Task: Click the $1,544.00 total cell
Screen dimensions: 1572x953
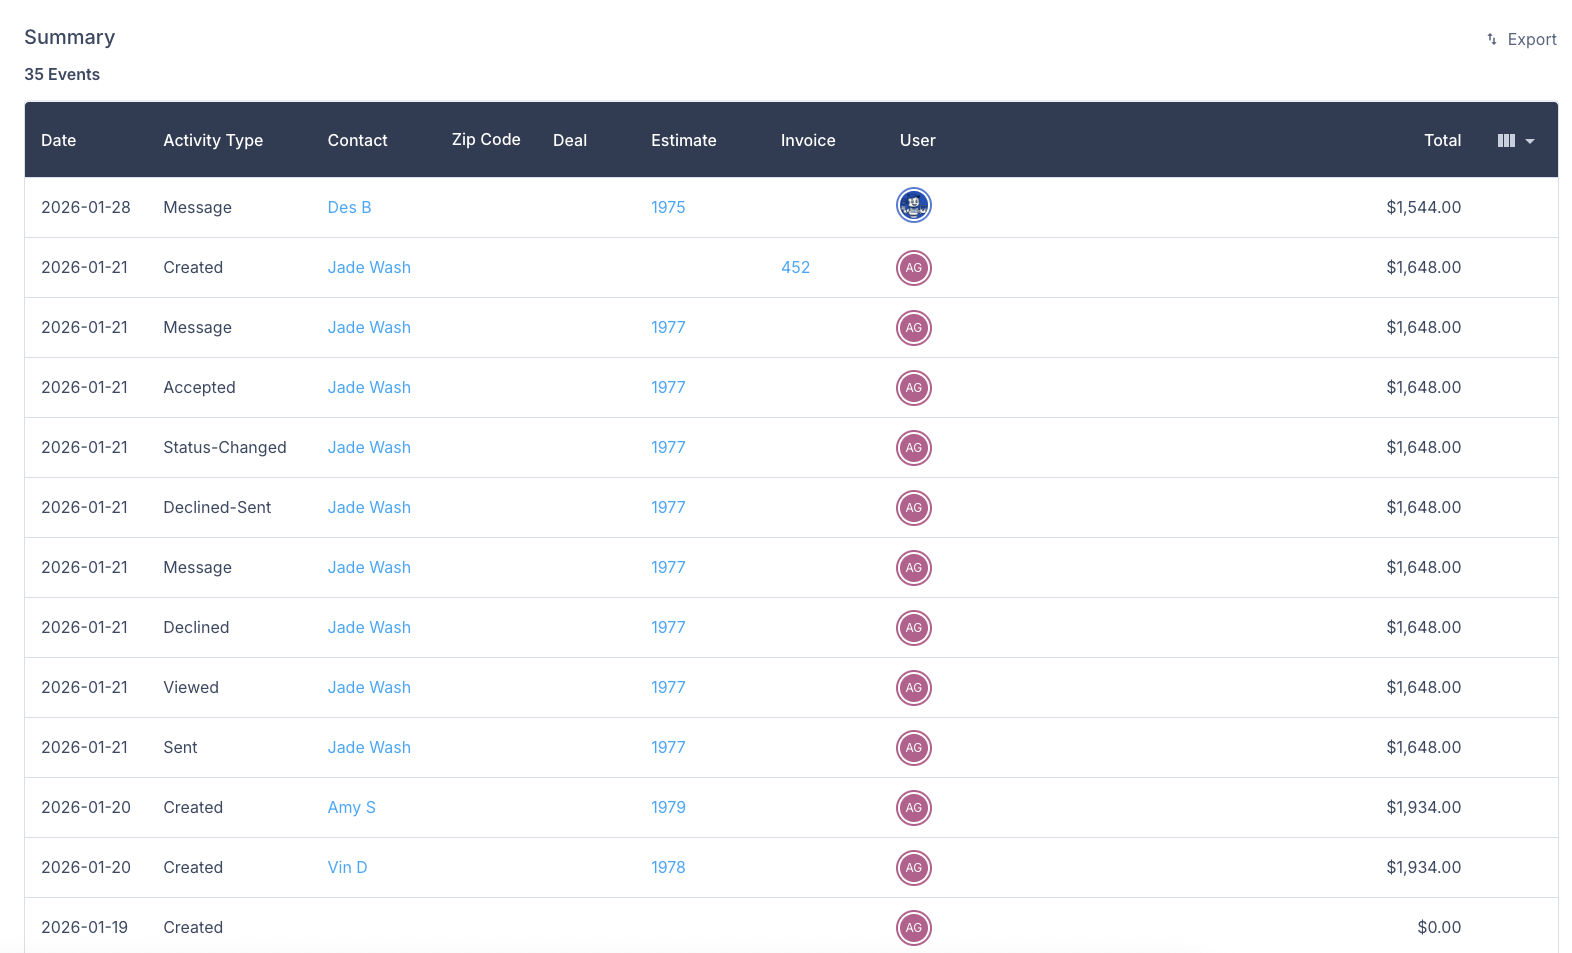Action: [1423, 208]
